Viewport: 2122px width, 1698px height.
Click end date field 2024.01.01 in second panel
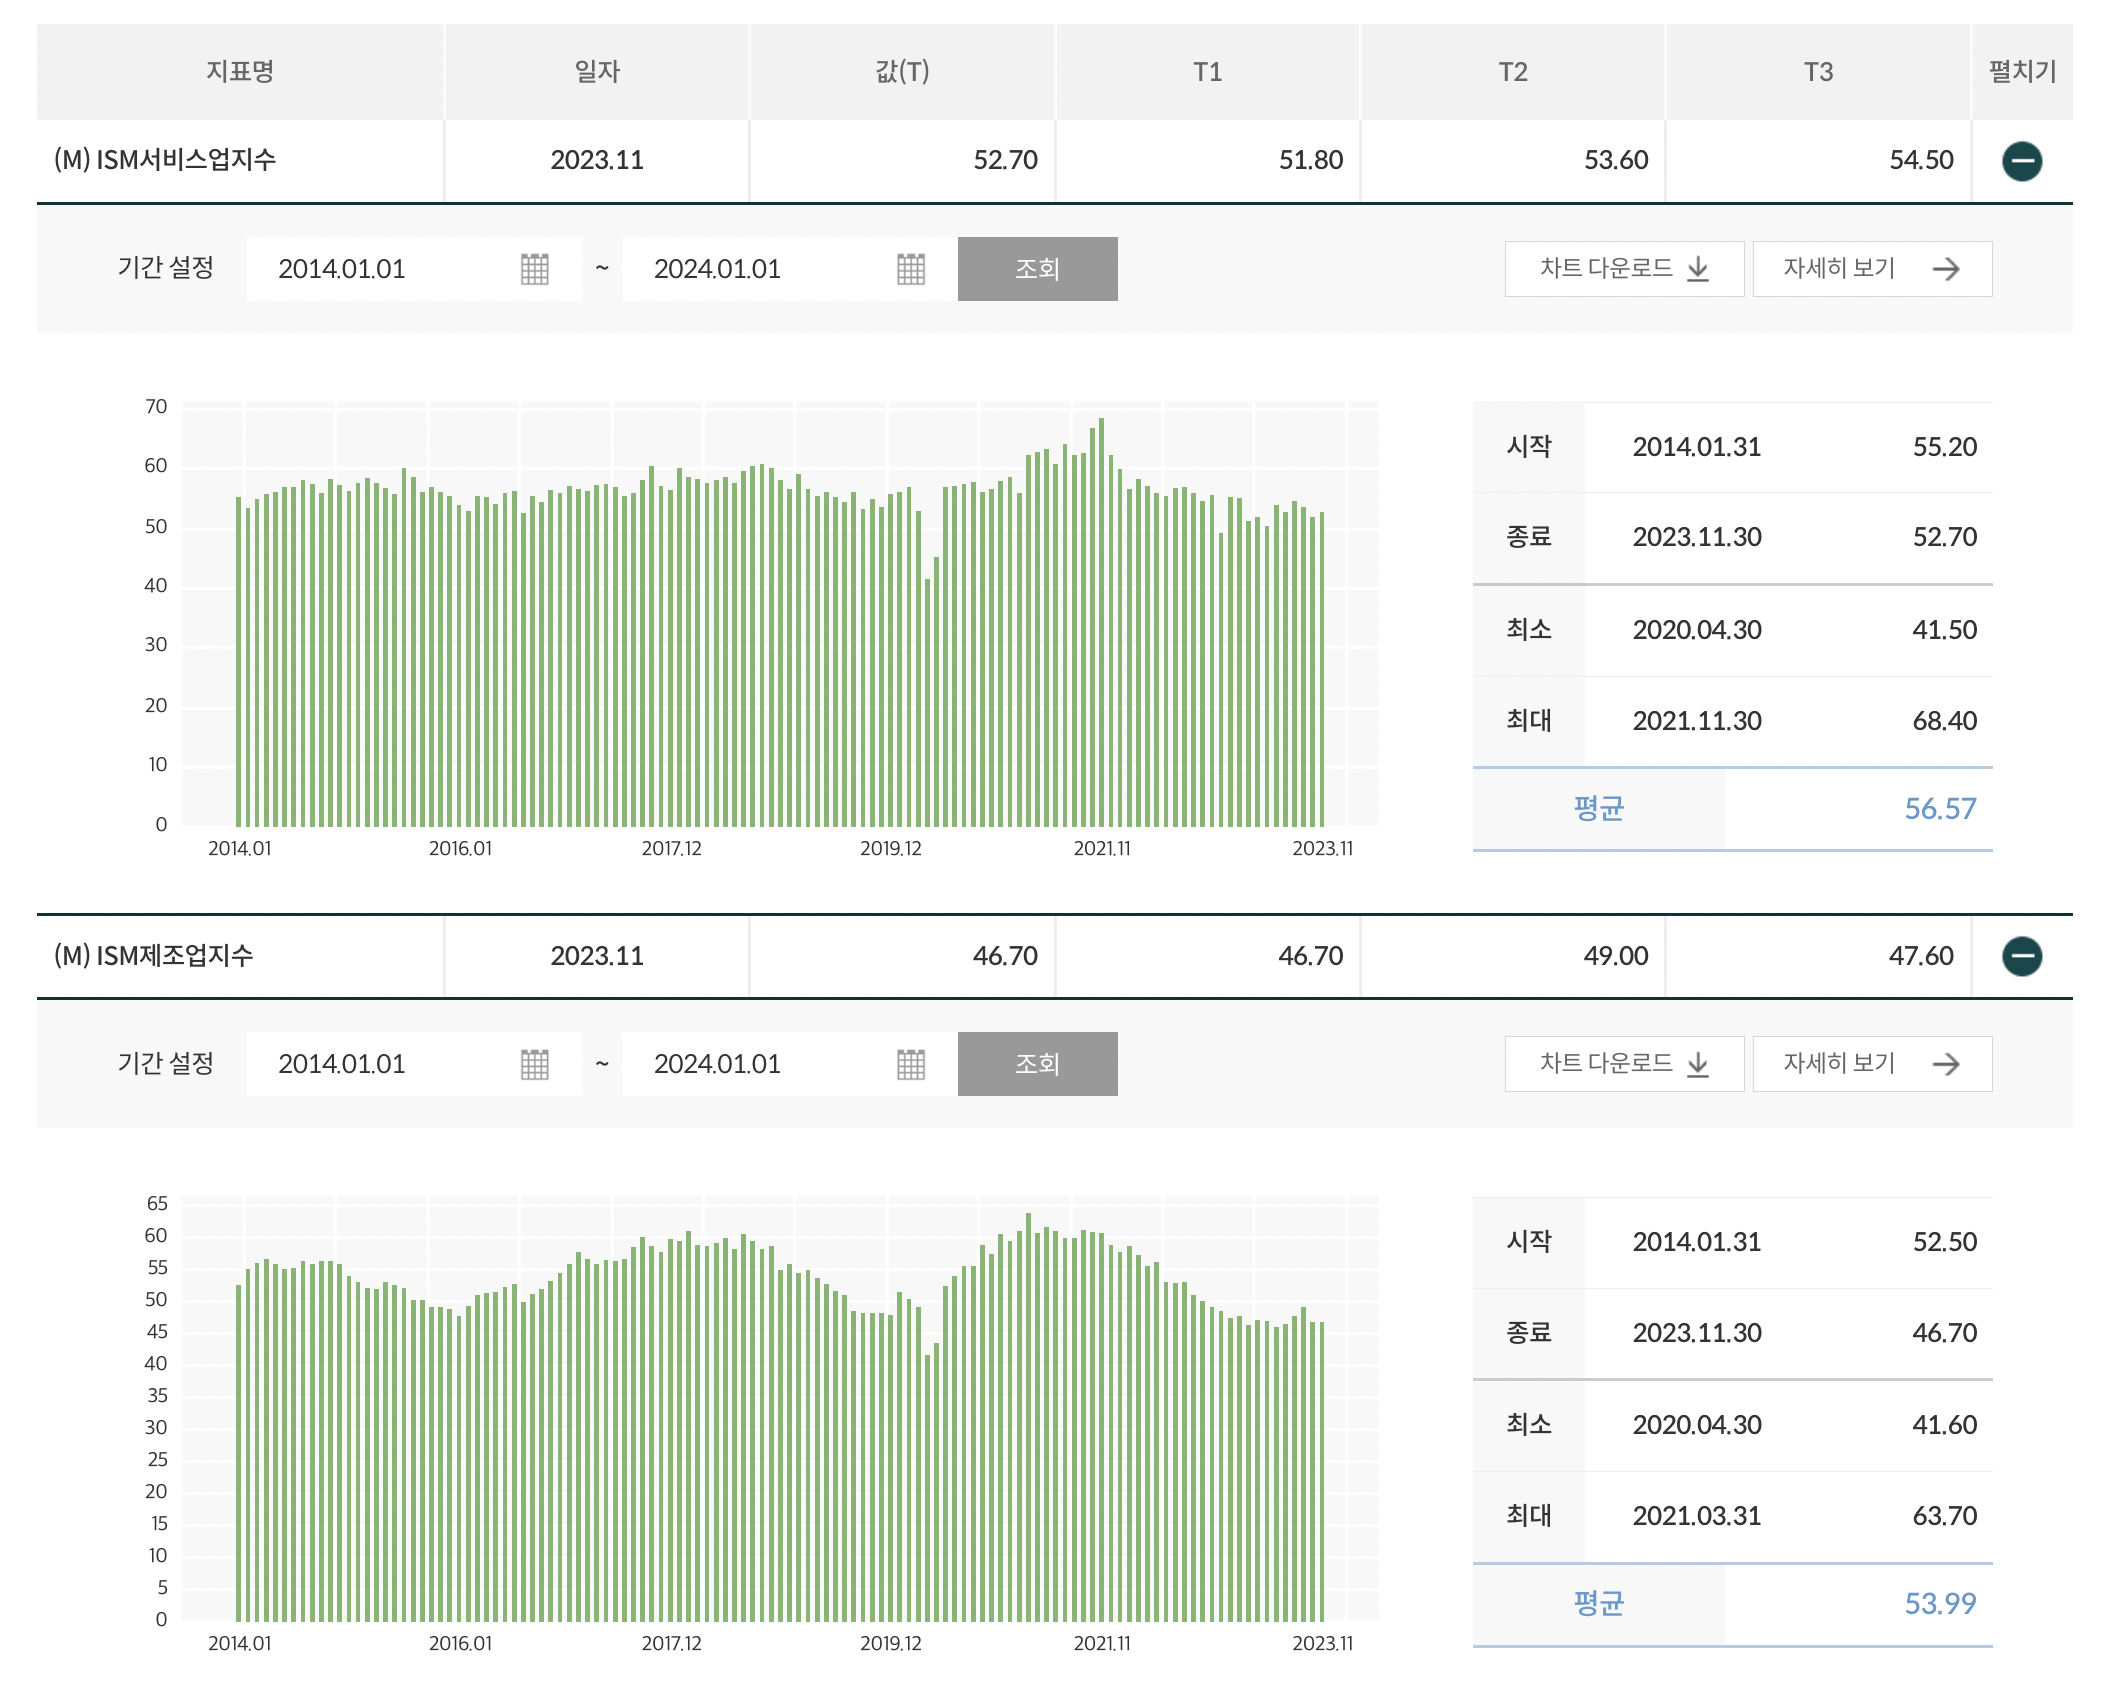(x=717, y=1064)
